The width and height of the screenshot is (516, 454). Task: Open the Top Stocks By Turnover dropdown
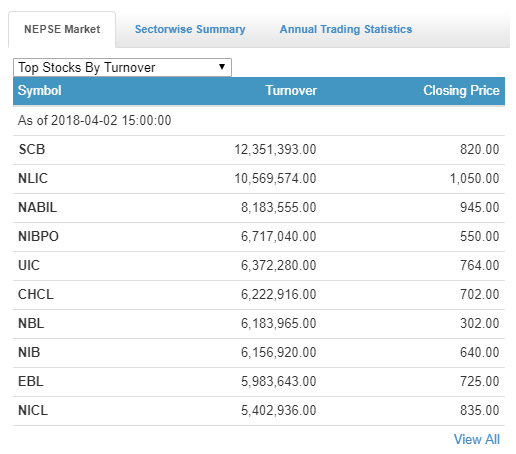[x=122, y=67]
